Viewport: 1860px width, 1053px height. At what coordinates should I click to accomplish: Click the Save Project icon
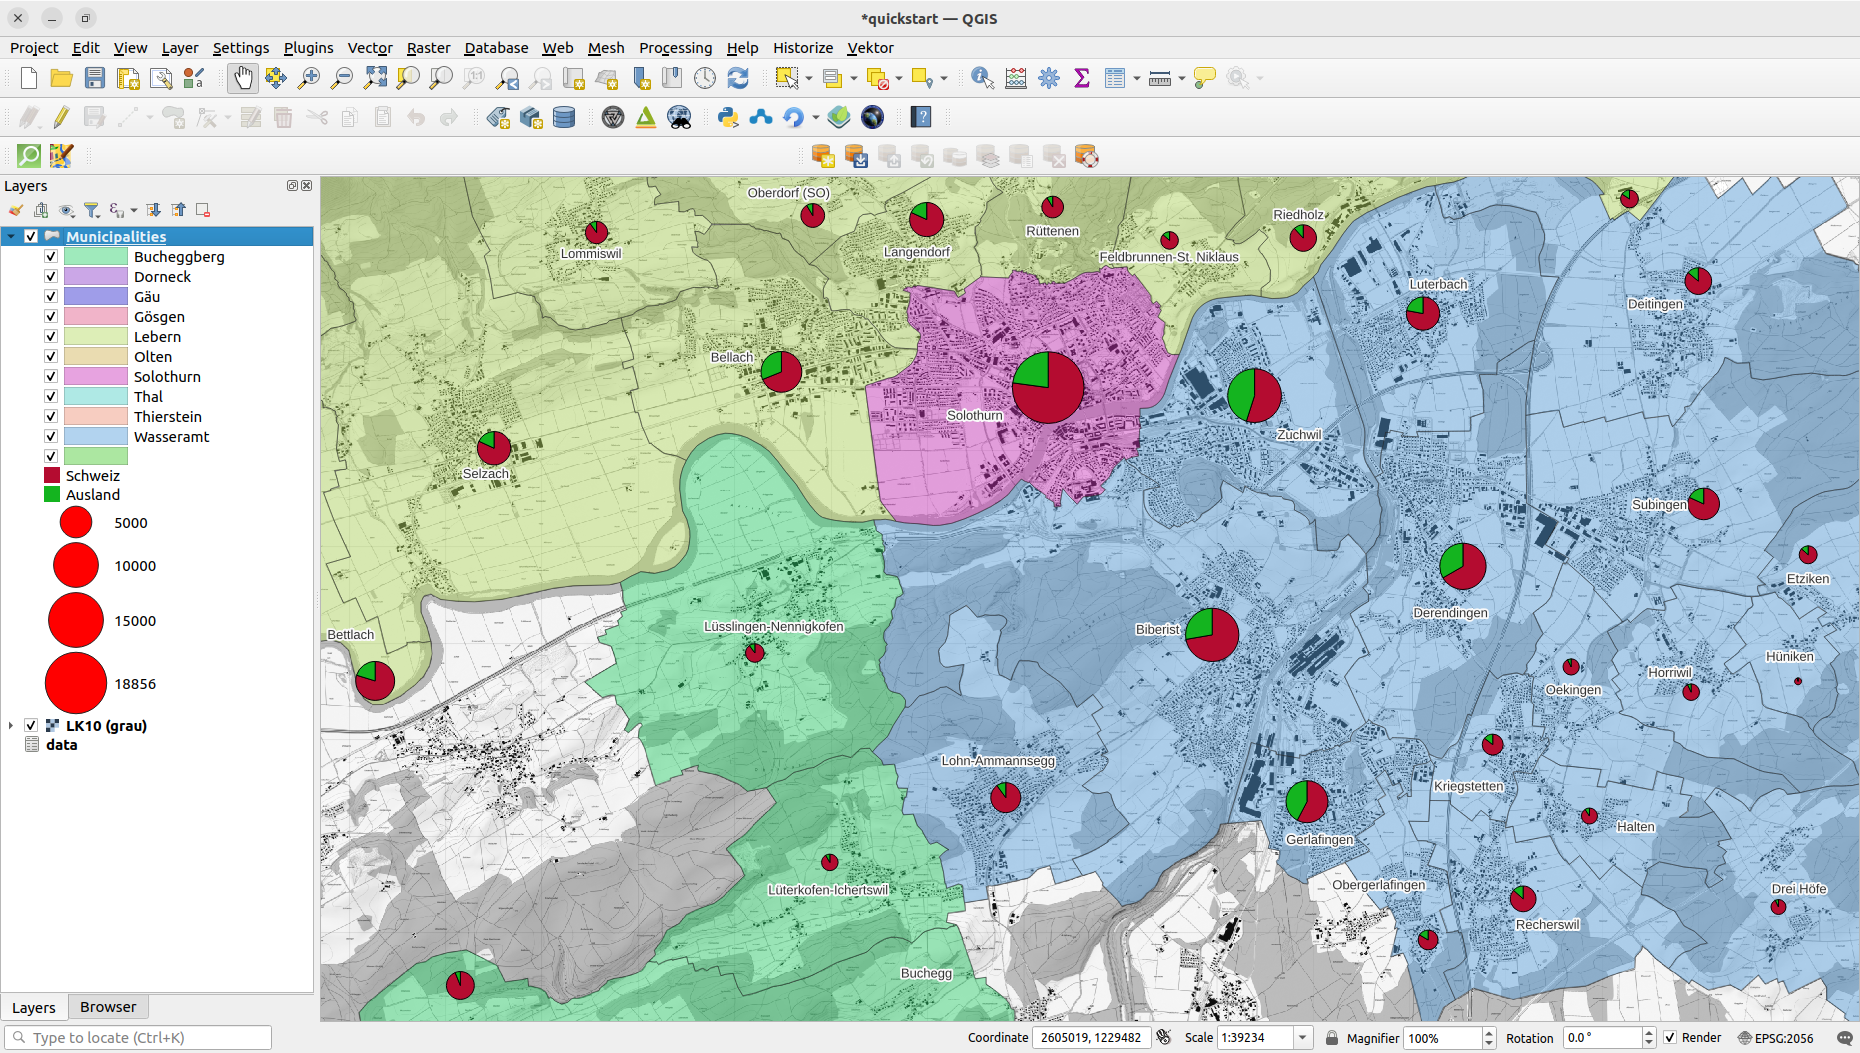[95, 78]
